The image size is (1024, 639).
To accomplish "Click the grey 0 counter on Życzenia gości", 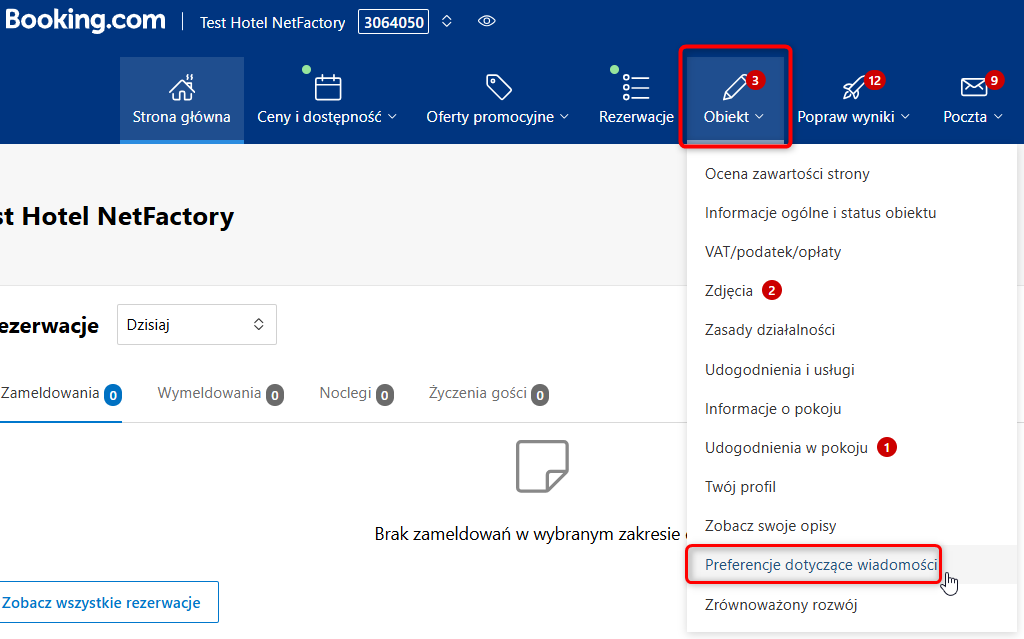I will [x=539, y=395].
